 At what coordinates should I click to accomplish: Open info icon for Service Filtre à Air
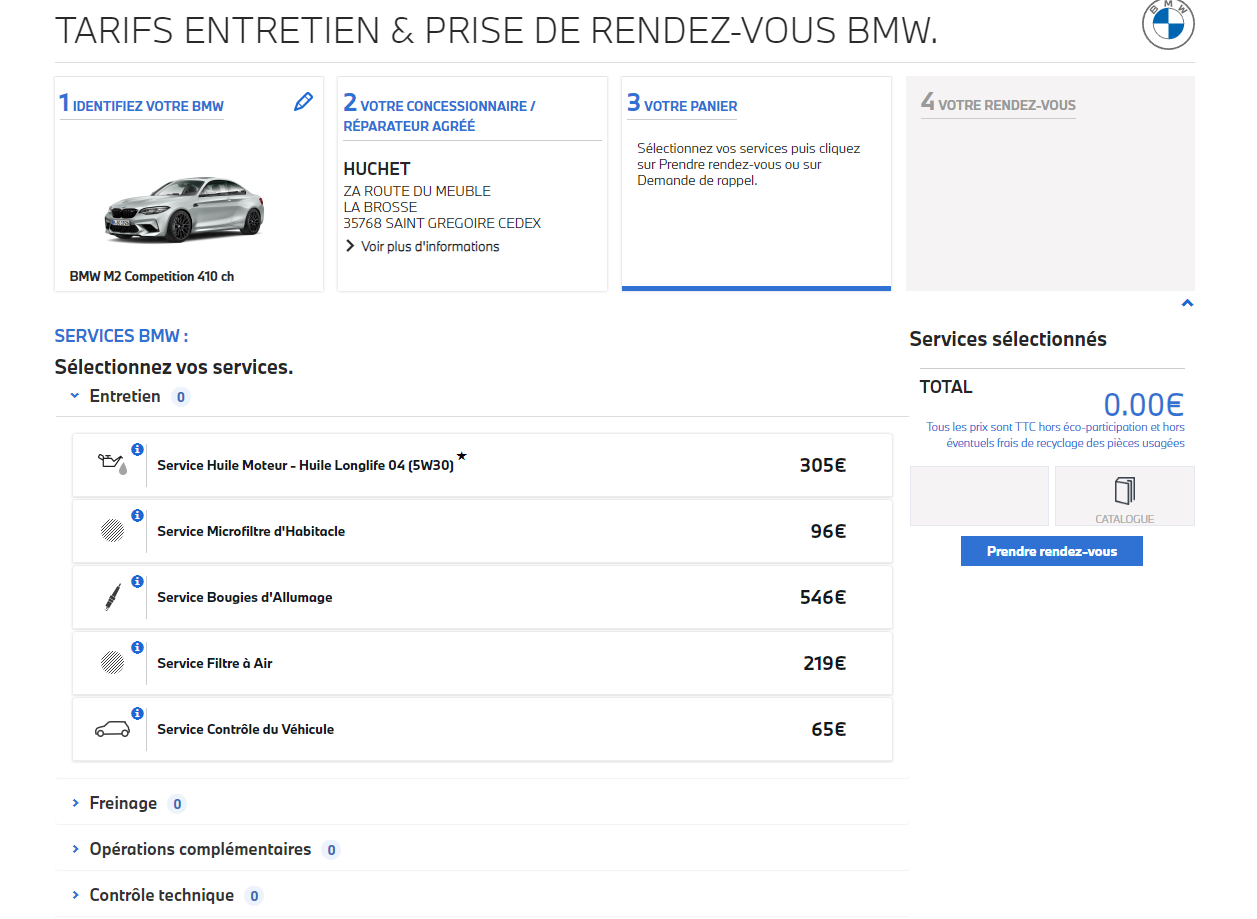coord(138,647)
